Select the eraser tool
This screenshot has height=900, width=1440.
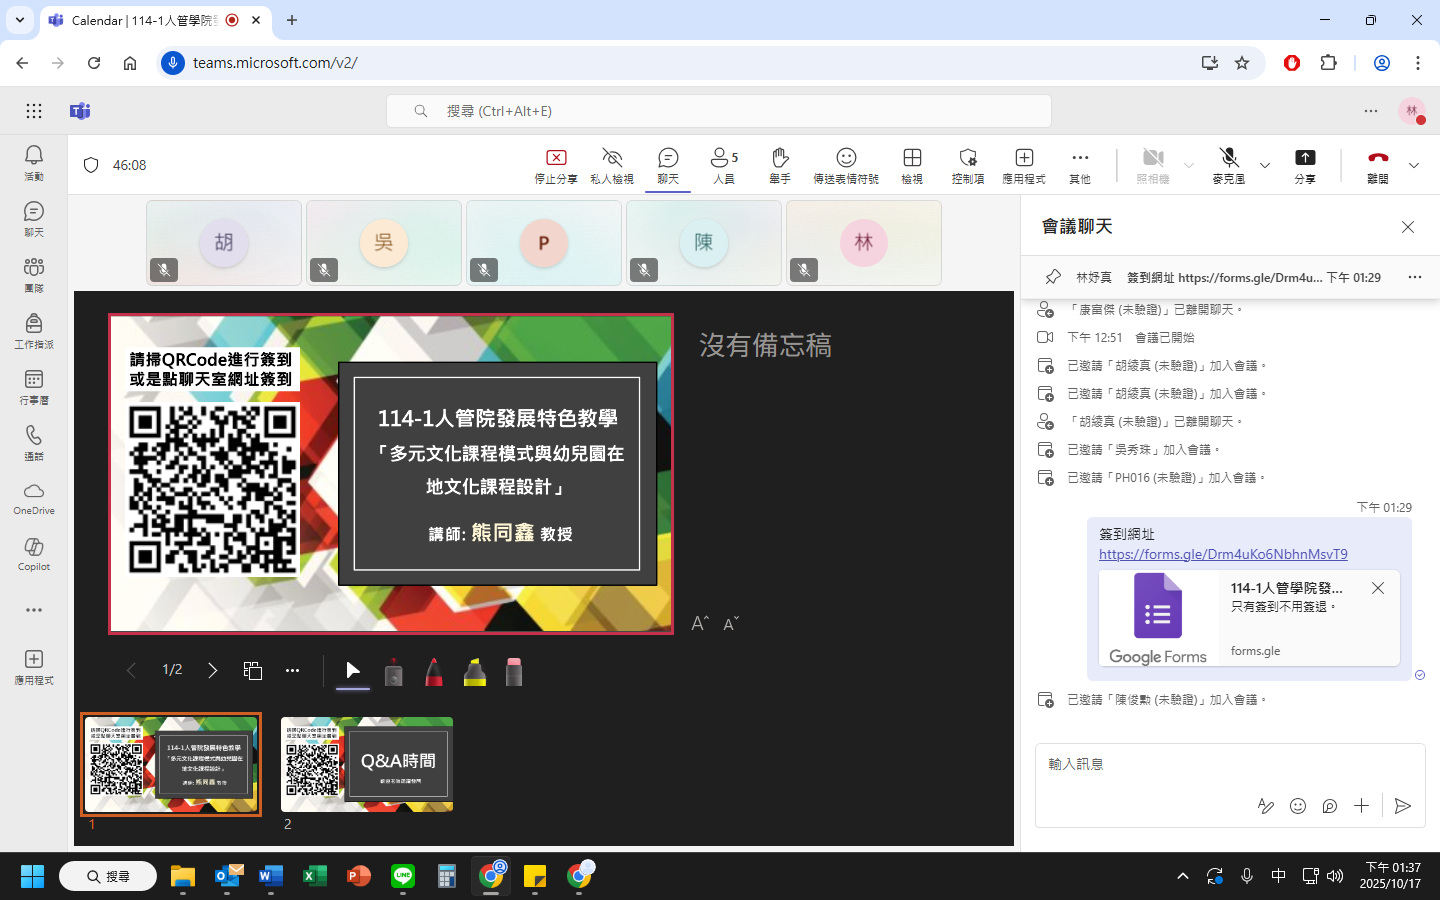(514, 672)
